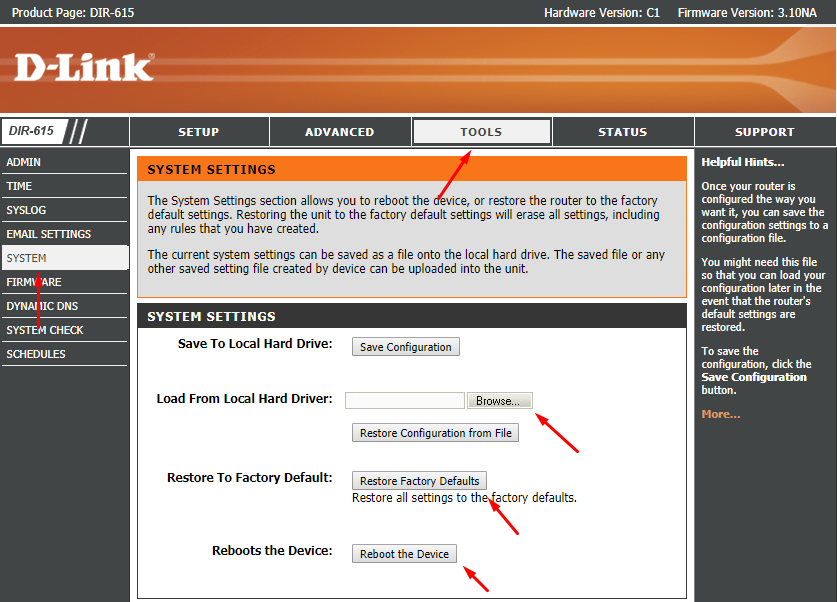The width and height of the screenshot is (837, 602).
Task: Click Hardware Version: C1 text
Action: coord(602,12)
